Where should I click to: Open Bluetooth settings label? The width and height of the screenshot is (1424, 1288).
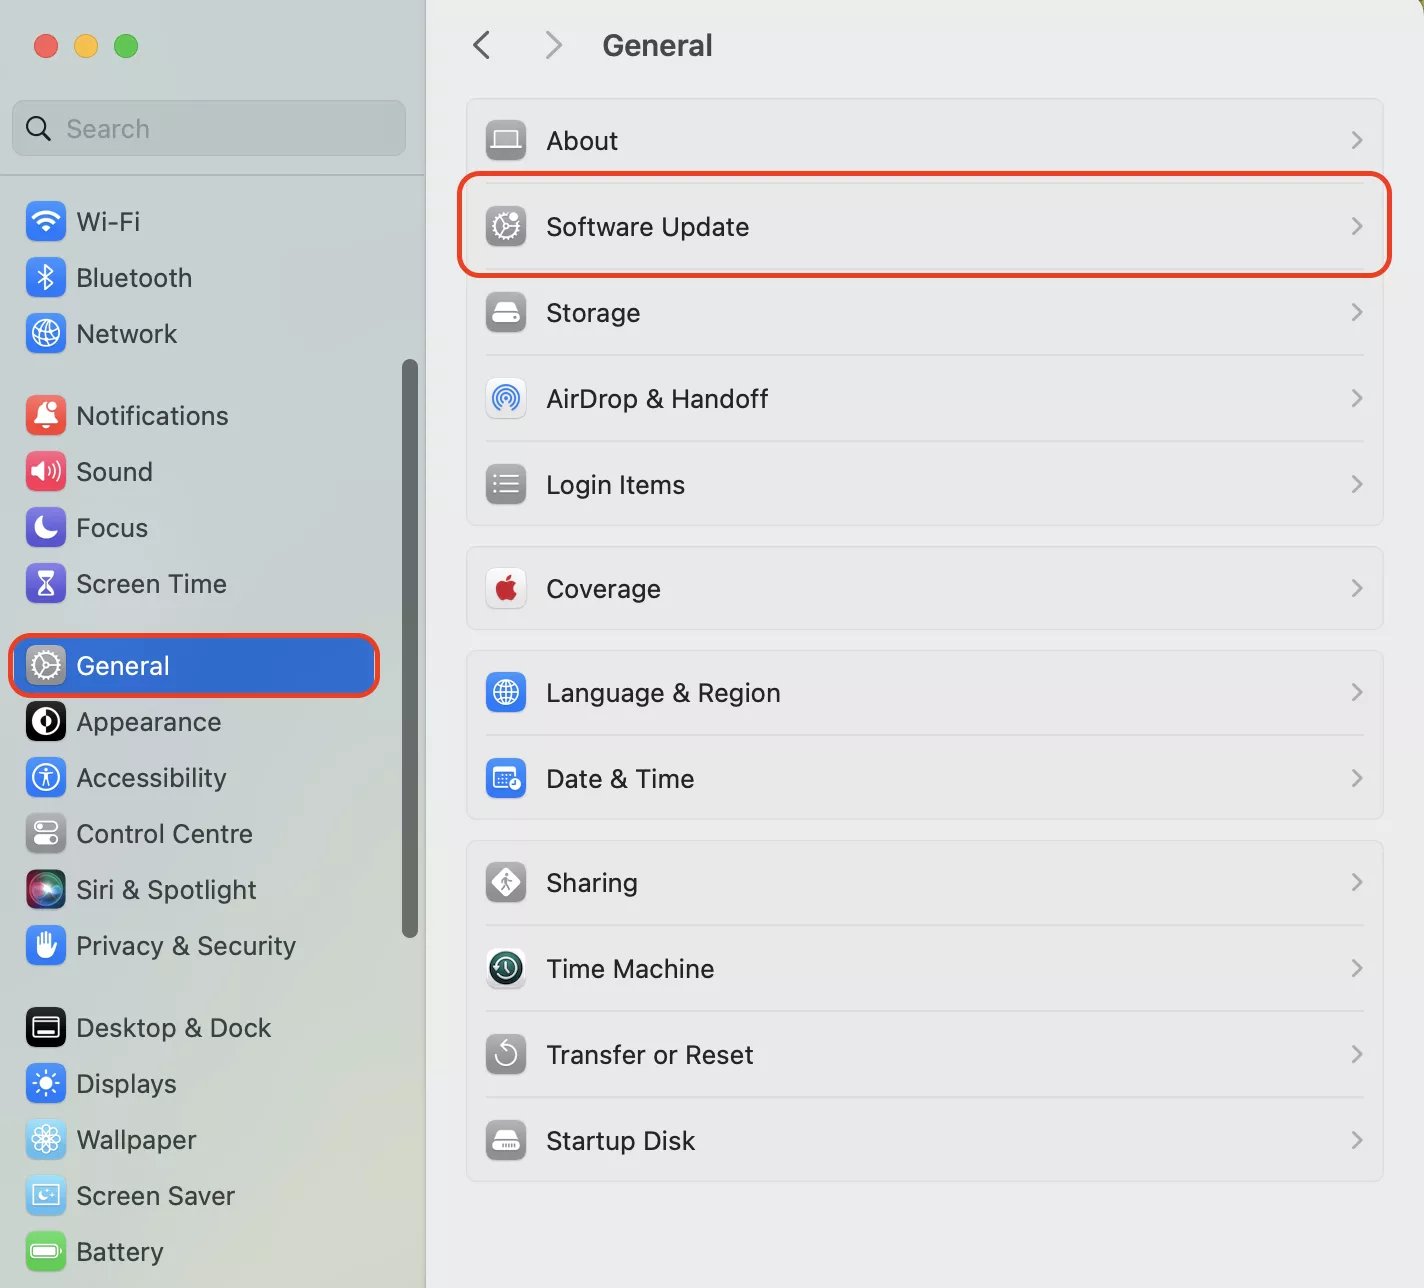click(x=134, y=277)
